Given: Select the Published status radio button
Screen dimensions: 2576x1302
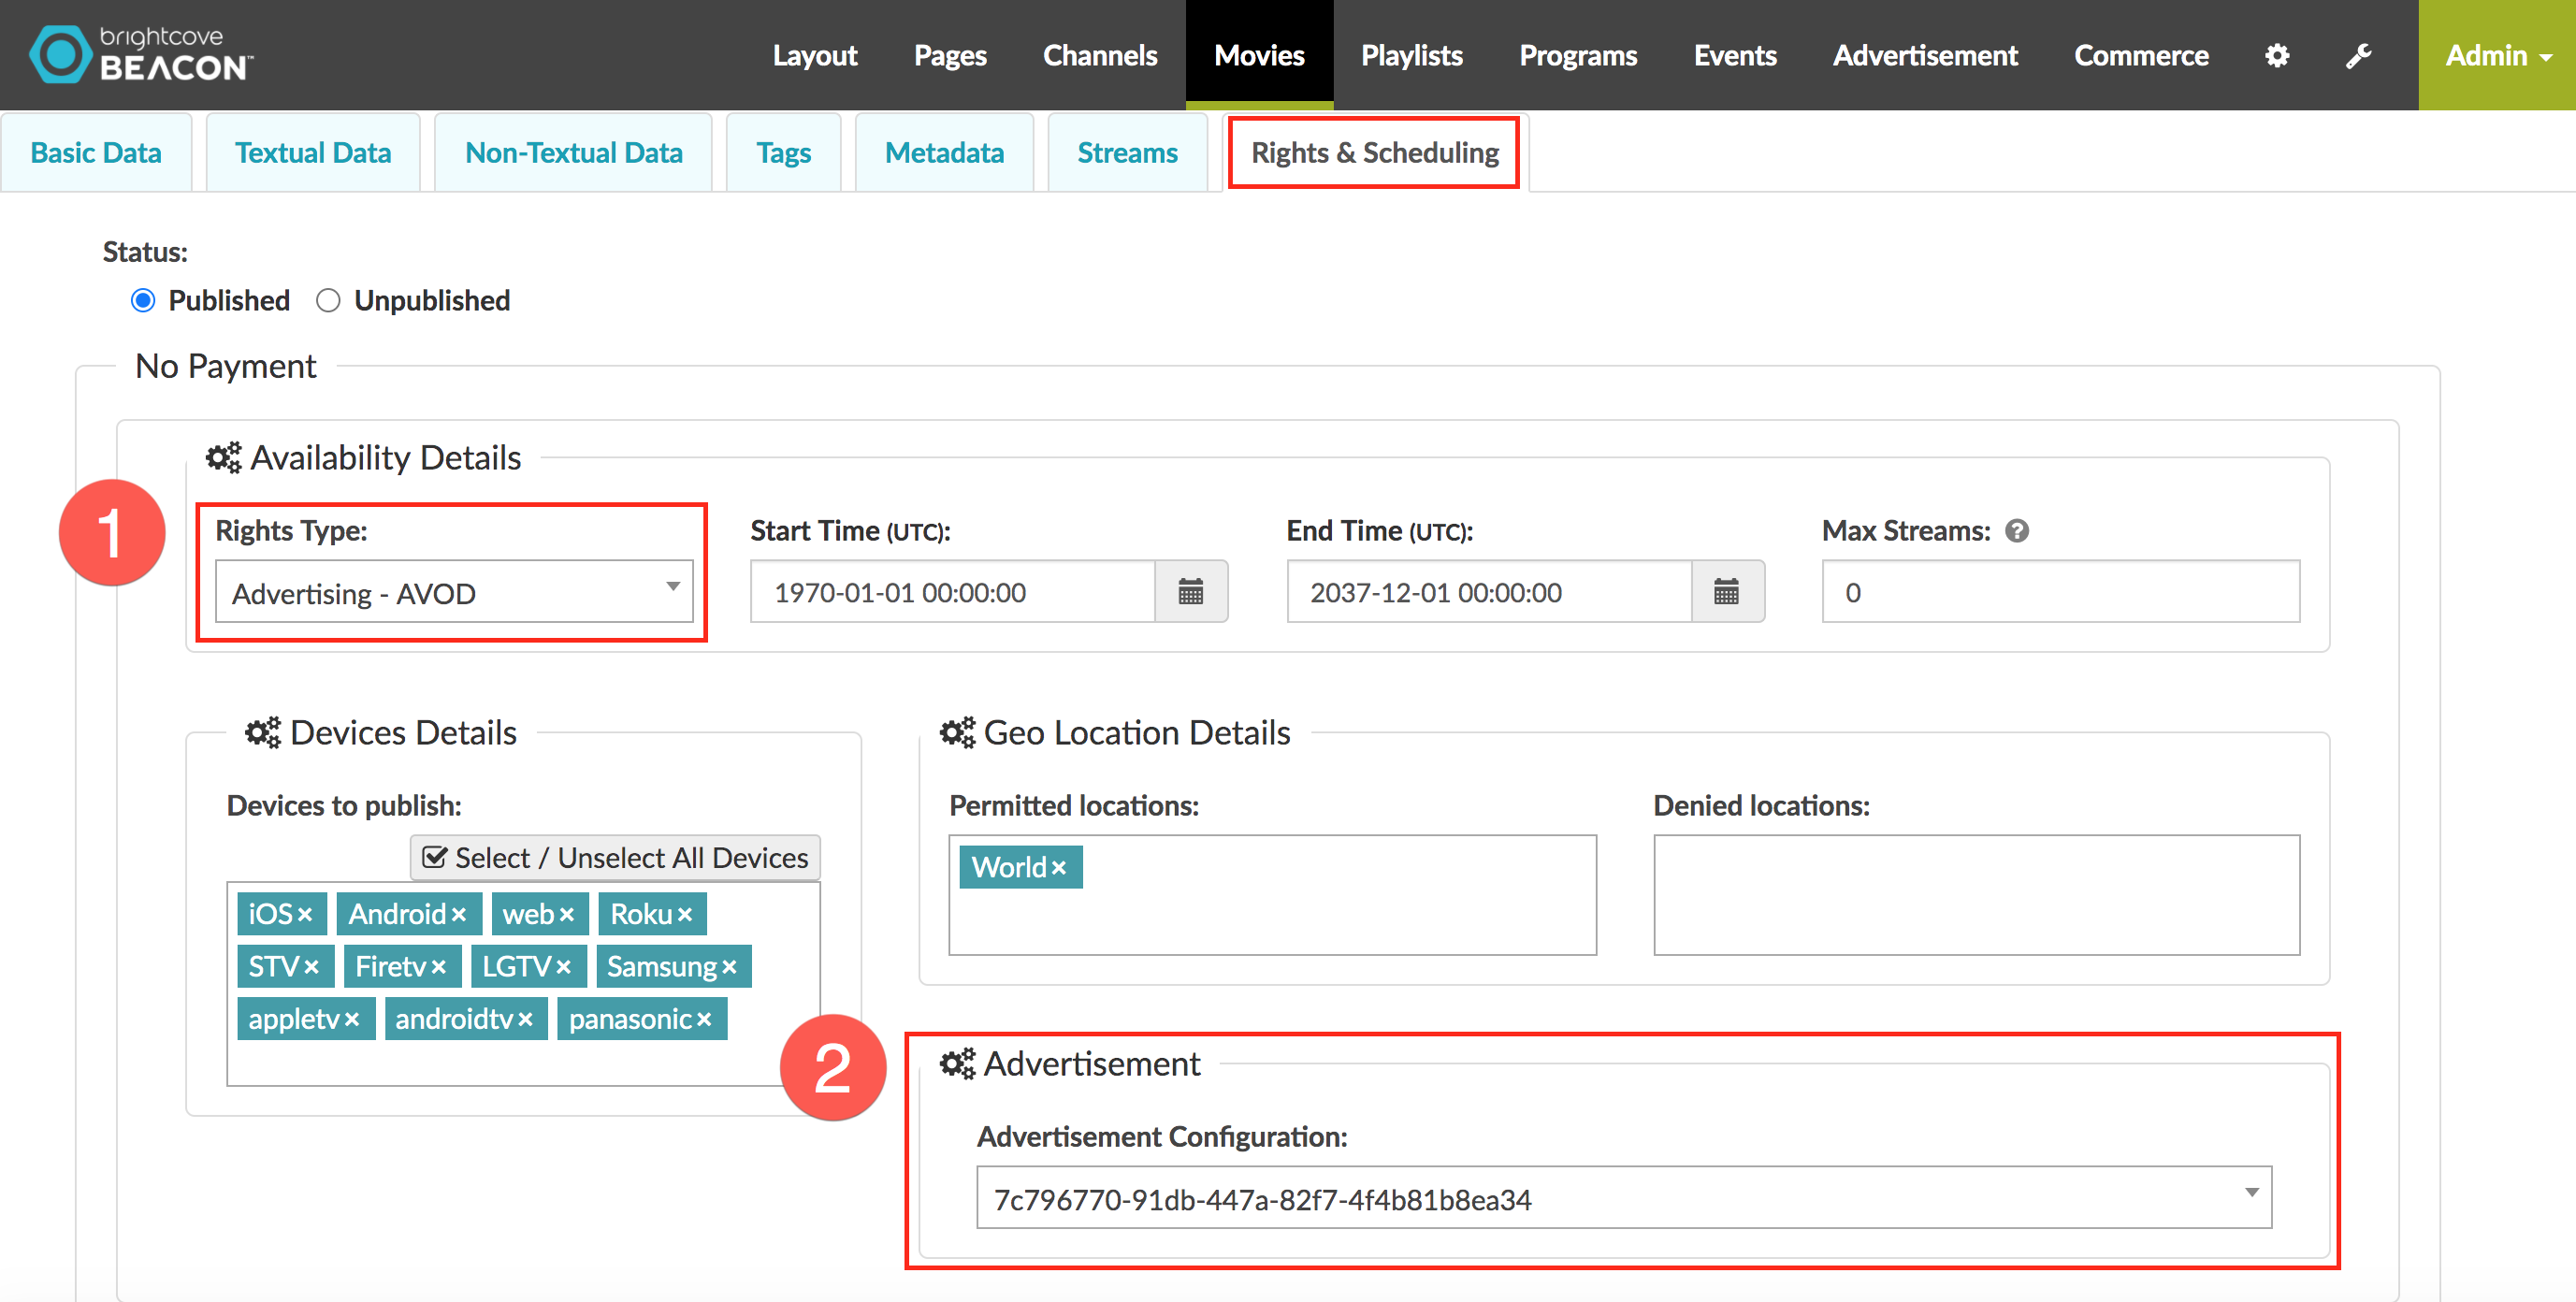Looking at the screenshot, I should click(x=143, y=300).
